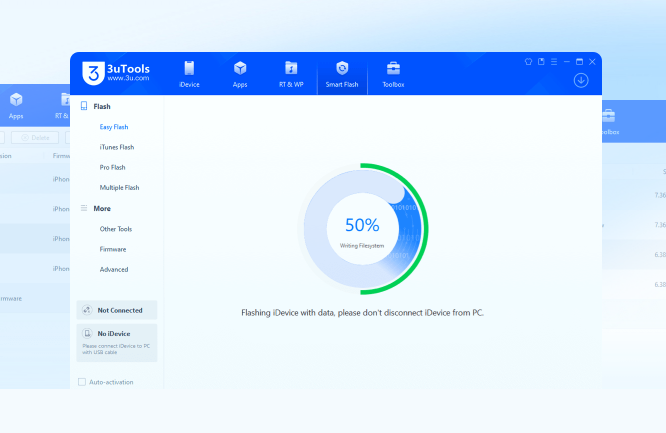Viewport: 666px width, 433px height.
Task: Open the RT & WP tab
Action: click(x=291, y=74)
